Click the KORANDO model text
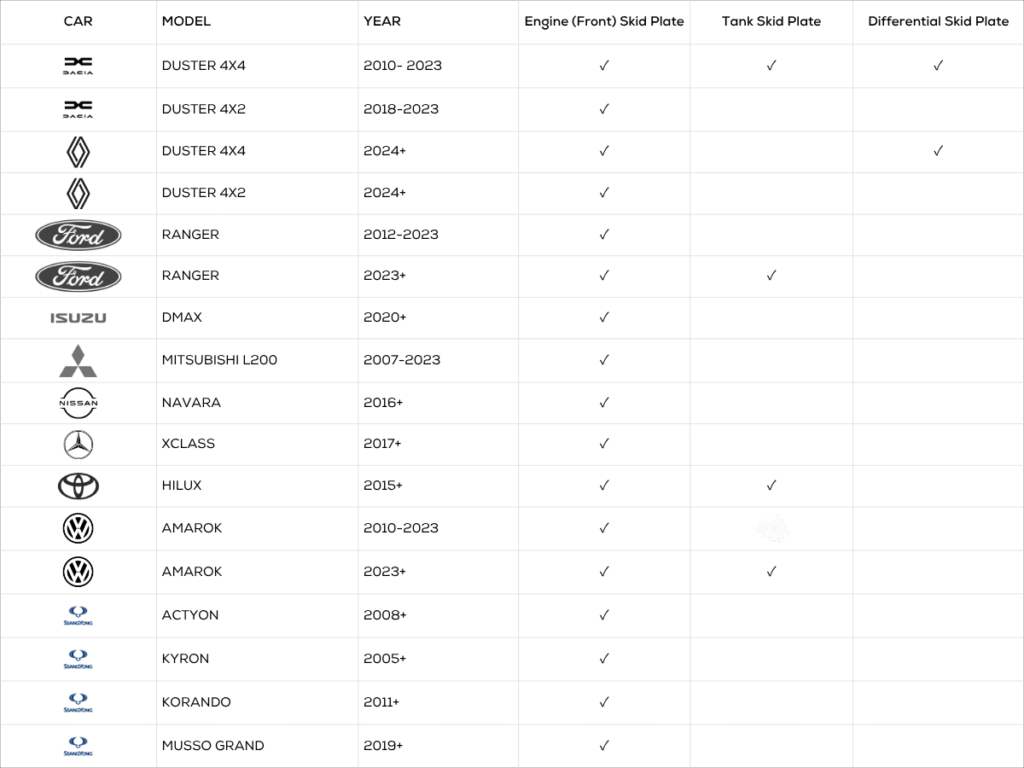Viewport: 1024px width, 768px height. 196,702
